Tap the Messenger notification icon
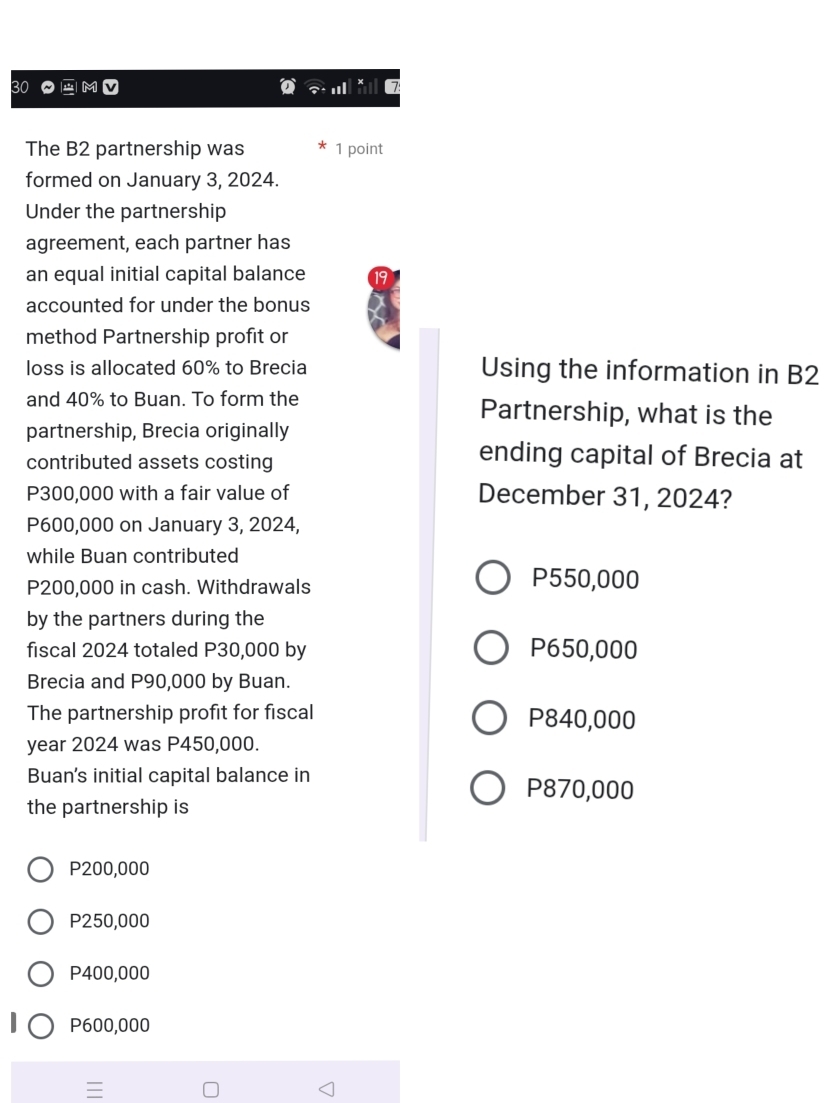The width and height of the screenshot is (831, 1103). (x=48, y=87)
